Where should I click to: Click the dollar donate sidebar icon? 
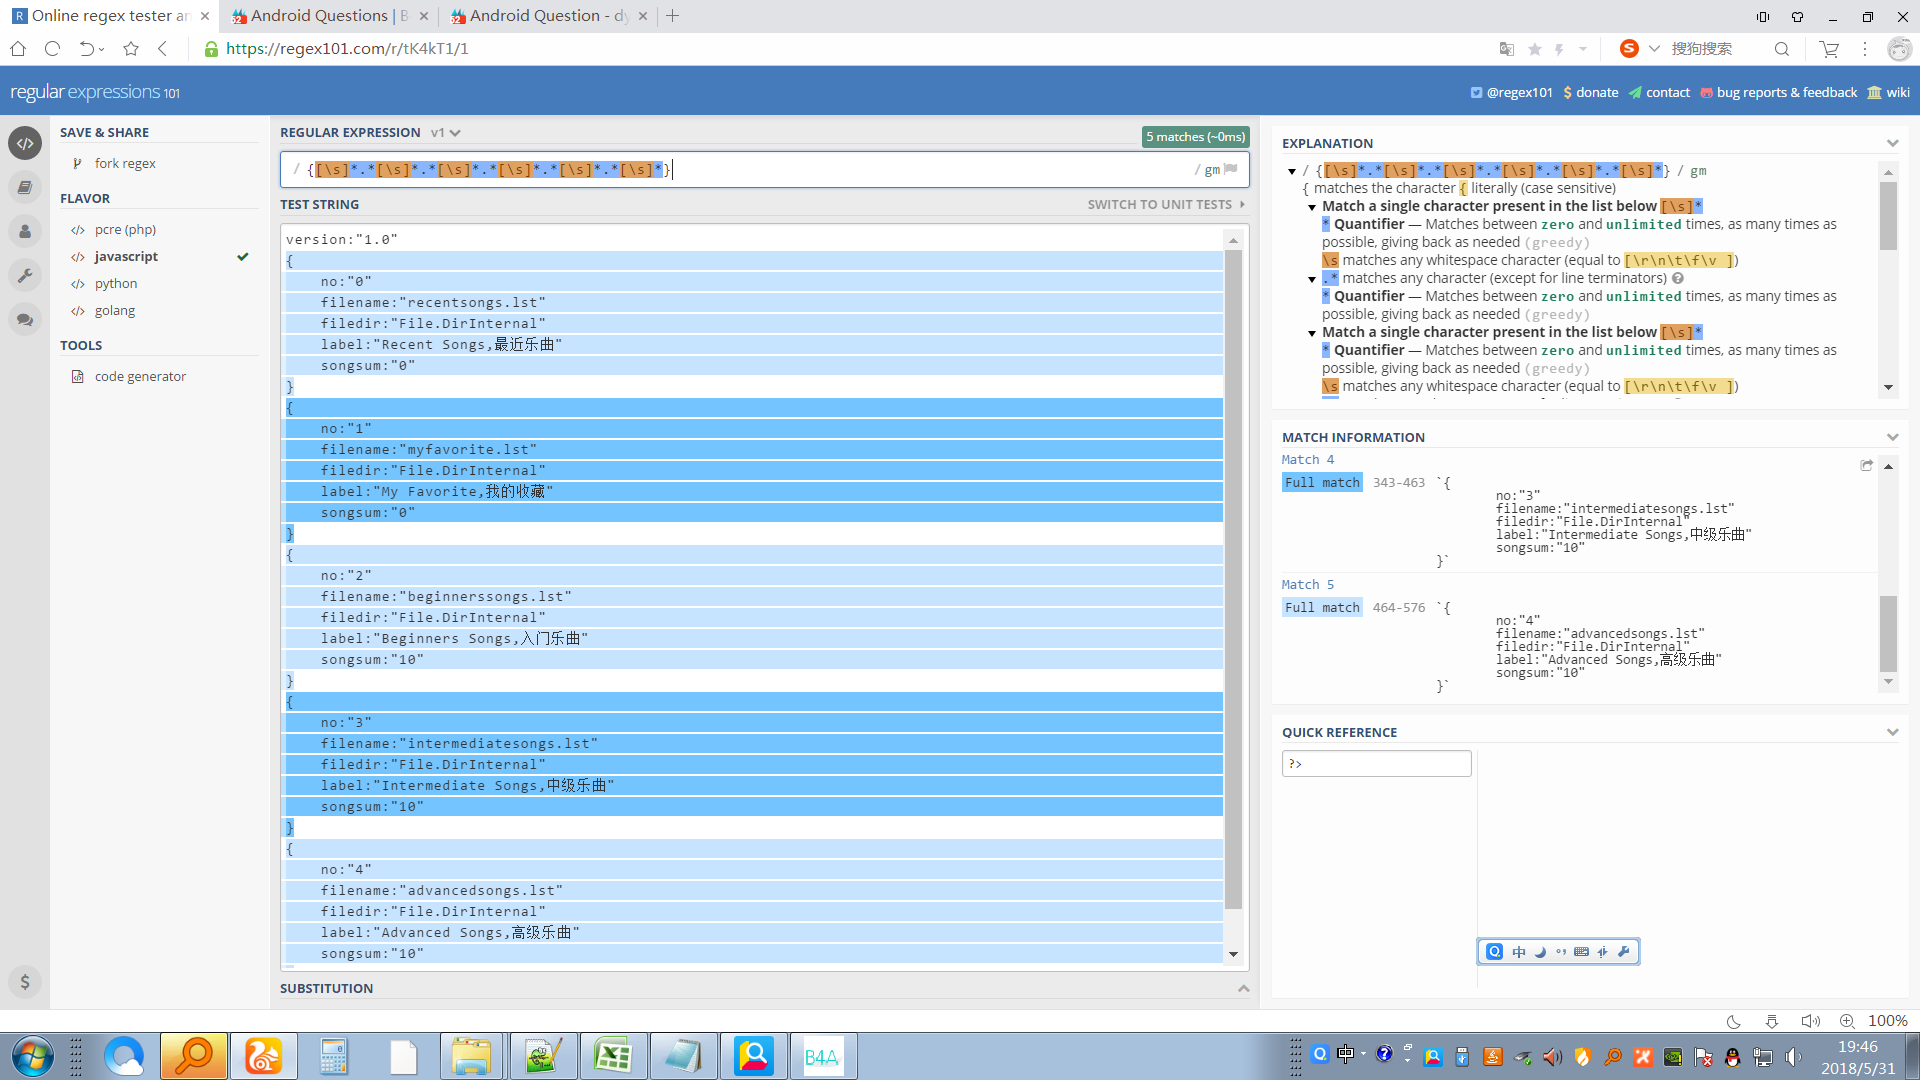25,981
